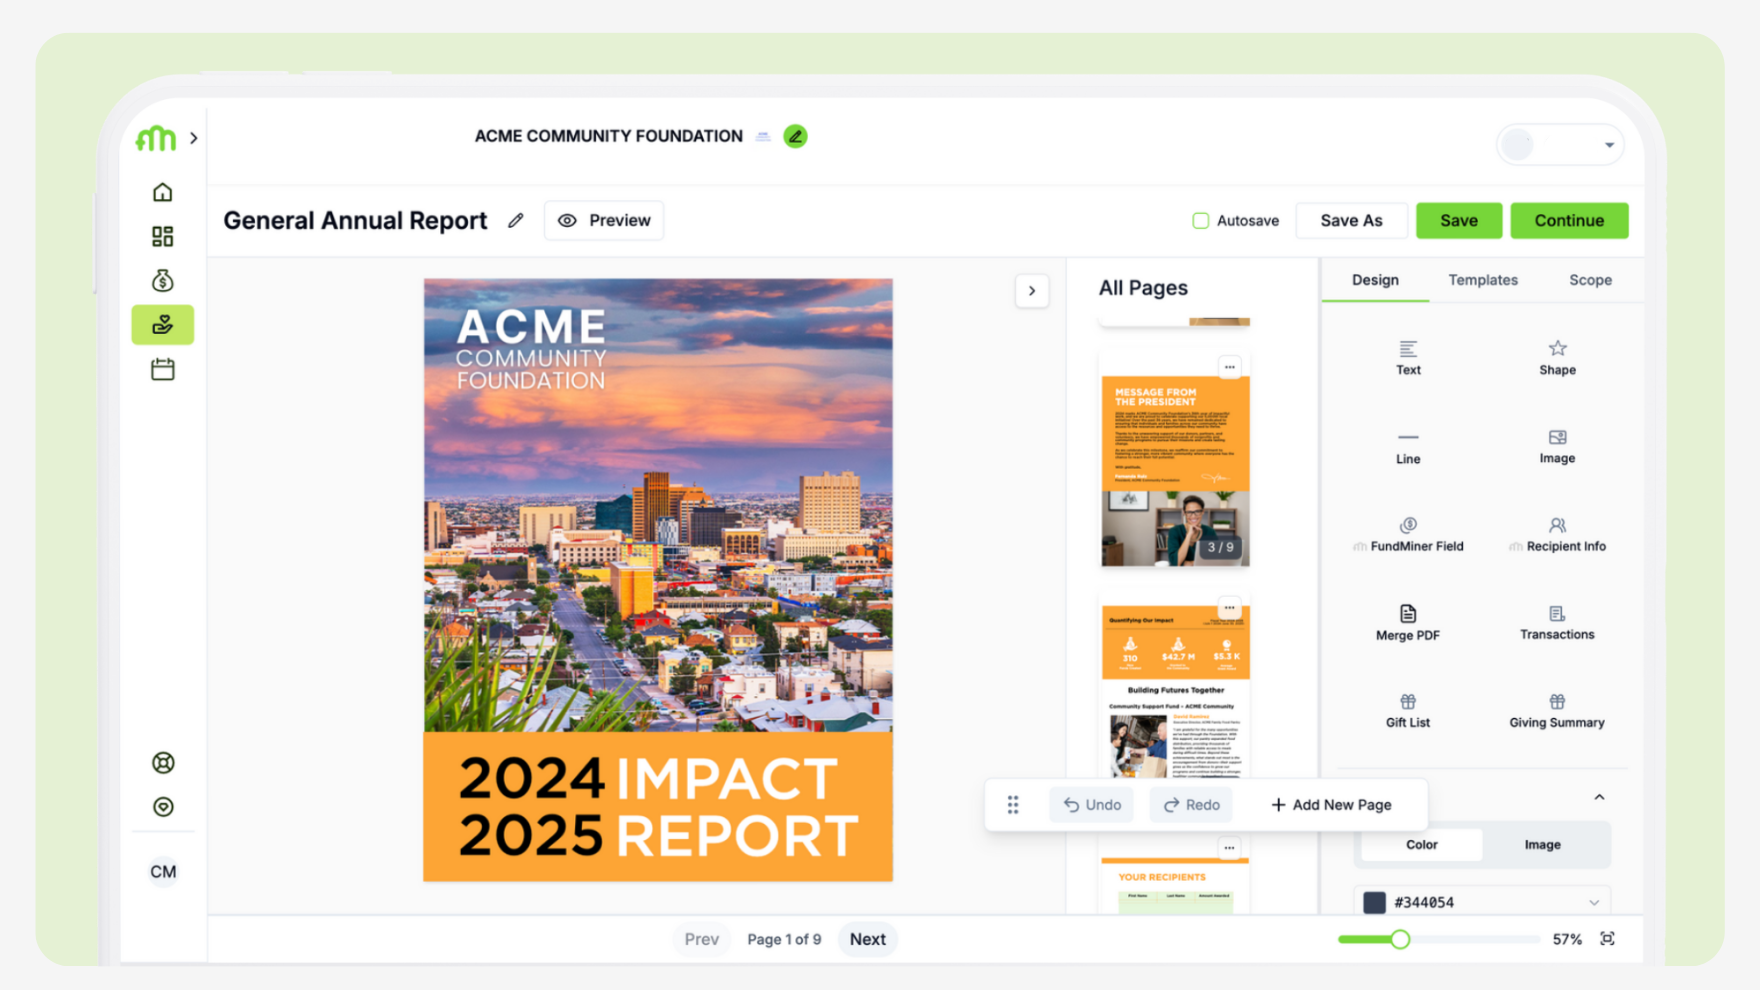
Task: Switch background mode to Image
Action: coord(1542,845)
